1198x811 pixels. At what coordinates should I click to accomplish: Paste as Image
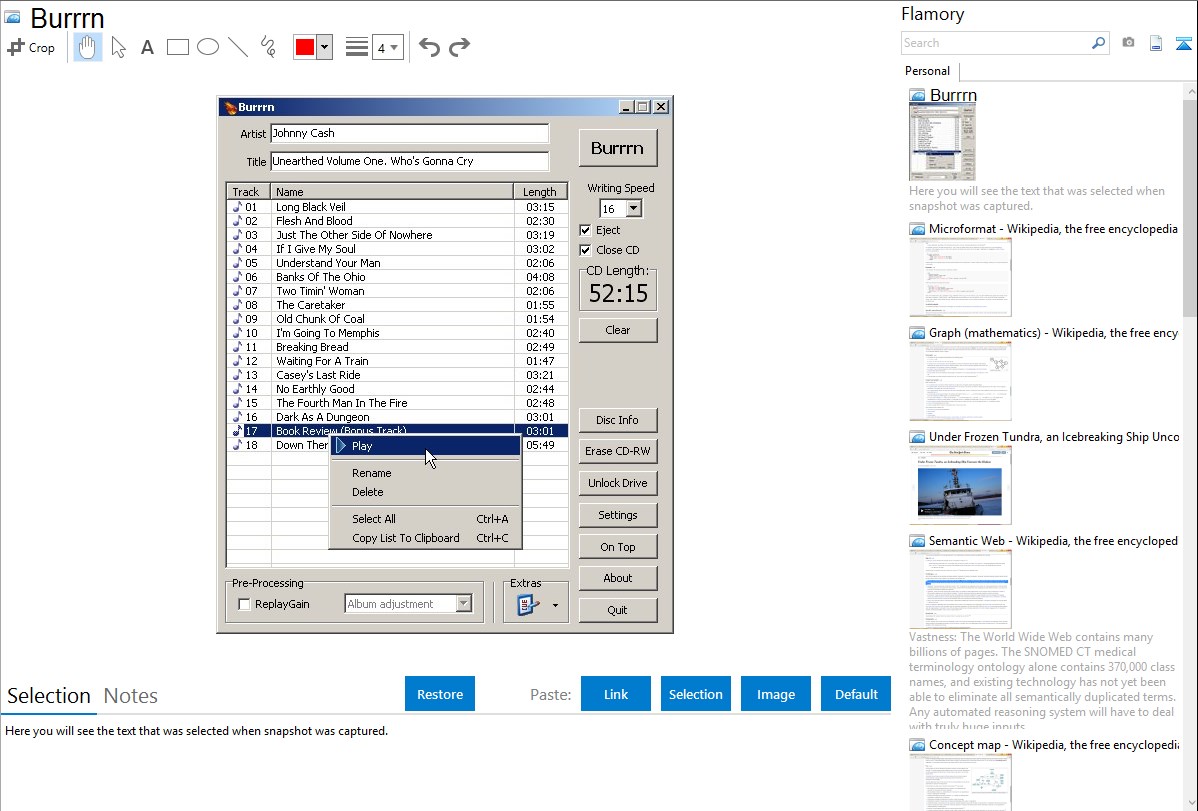click(775, 694)
